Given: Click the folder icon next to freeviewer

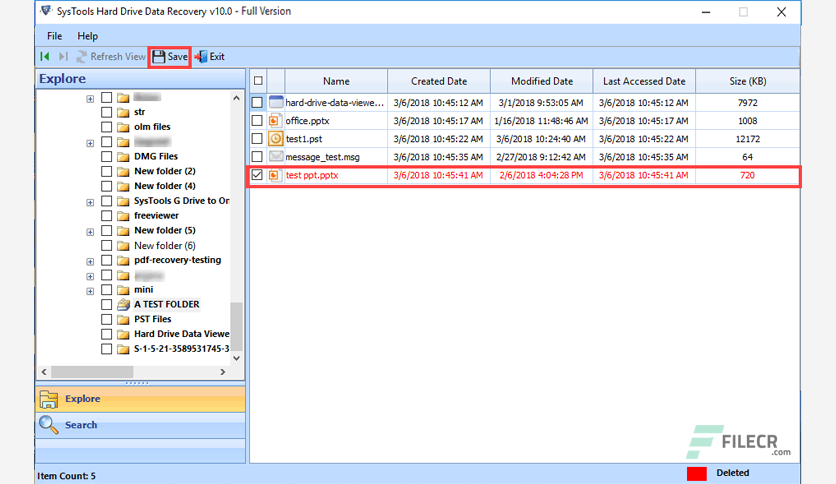Looking at the screenshot, I should coord(123,216).
